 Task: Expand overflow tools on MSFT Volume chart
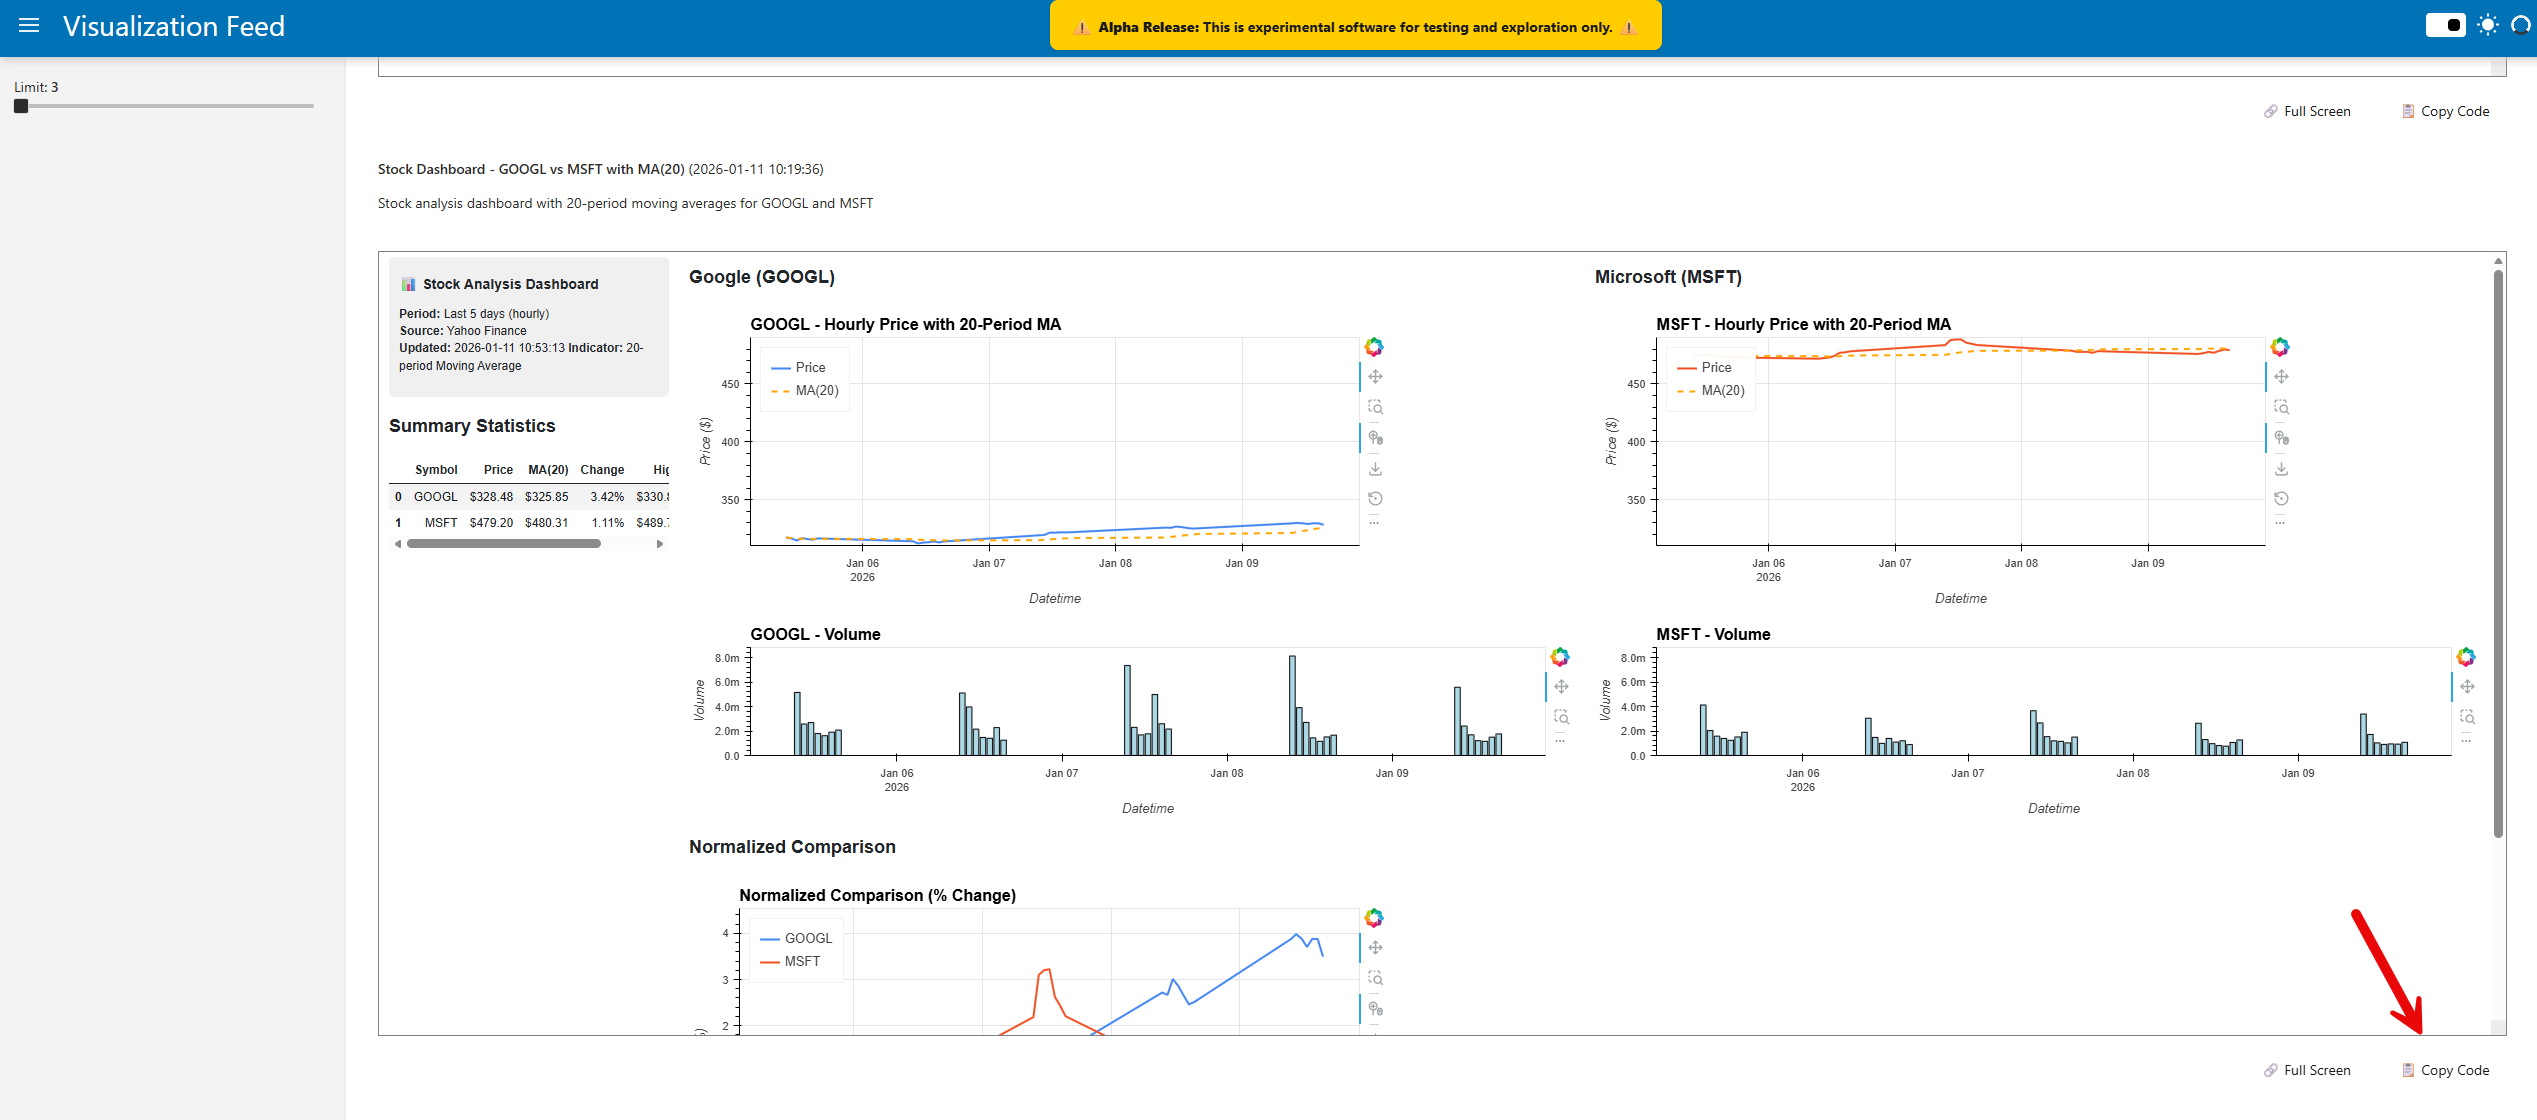(2466, 741)
